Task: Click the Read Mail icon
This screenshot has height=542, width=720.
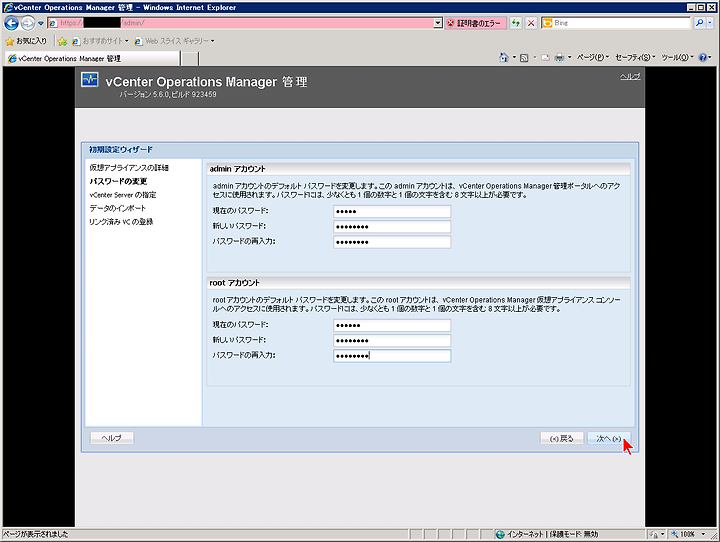Action: [545, 57]
